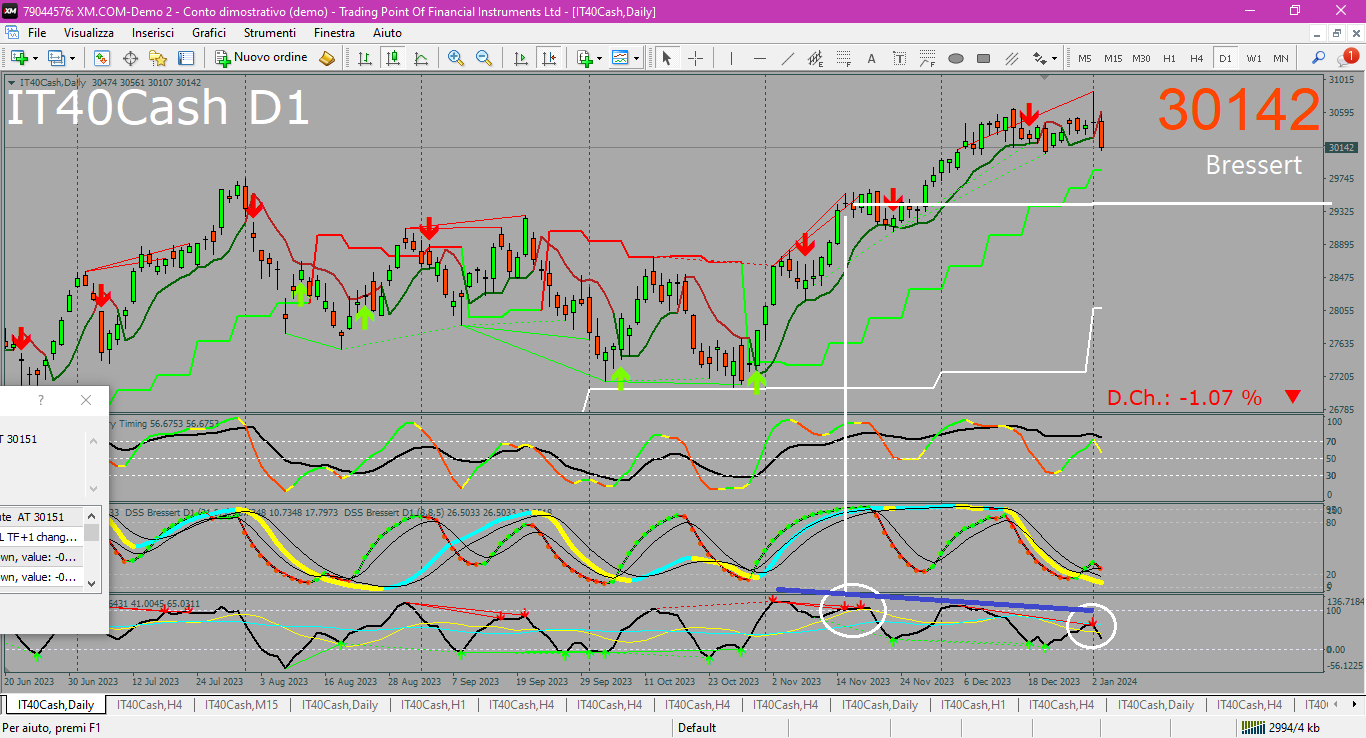Switch timeframe to H1
Viewport: 1366px width, 738px height.
coord(1169,58)
